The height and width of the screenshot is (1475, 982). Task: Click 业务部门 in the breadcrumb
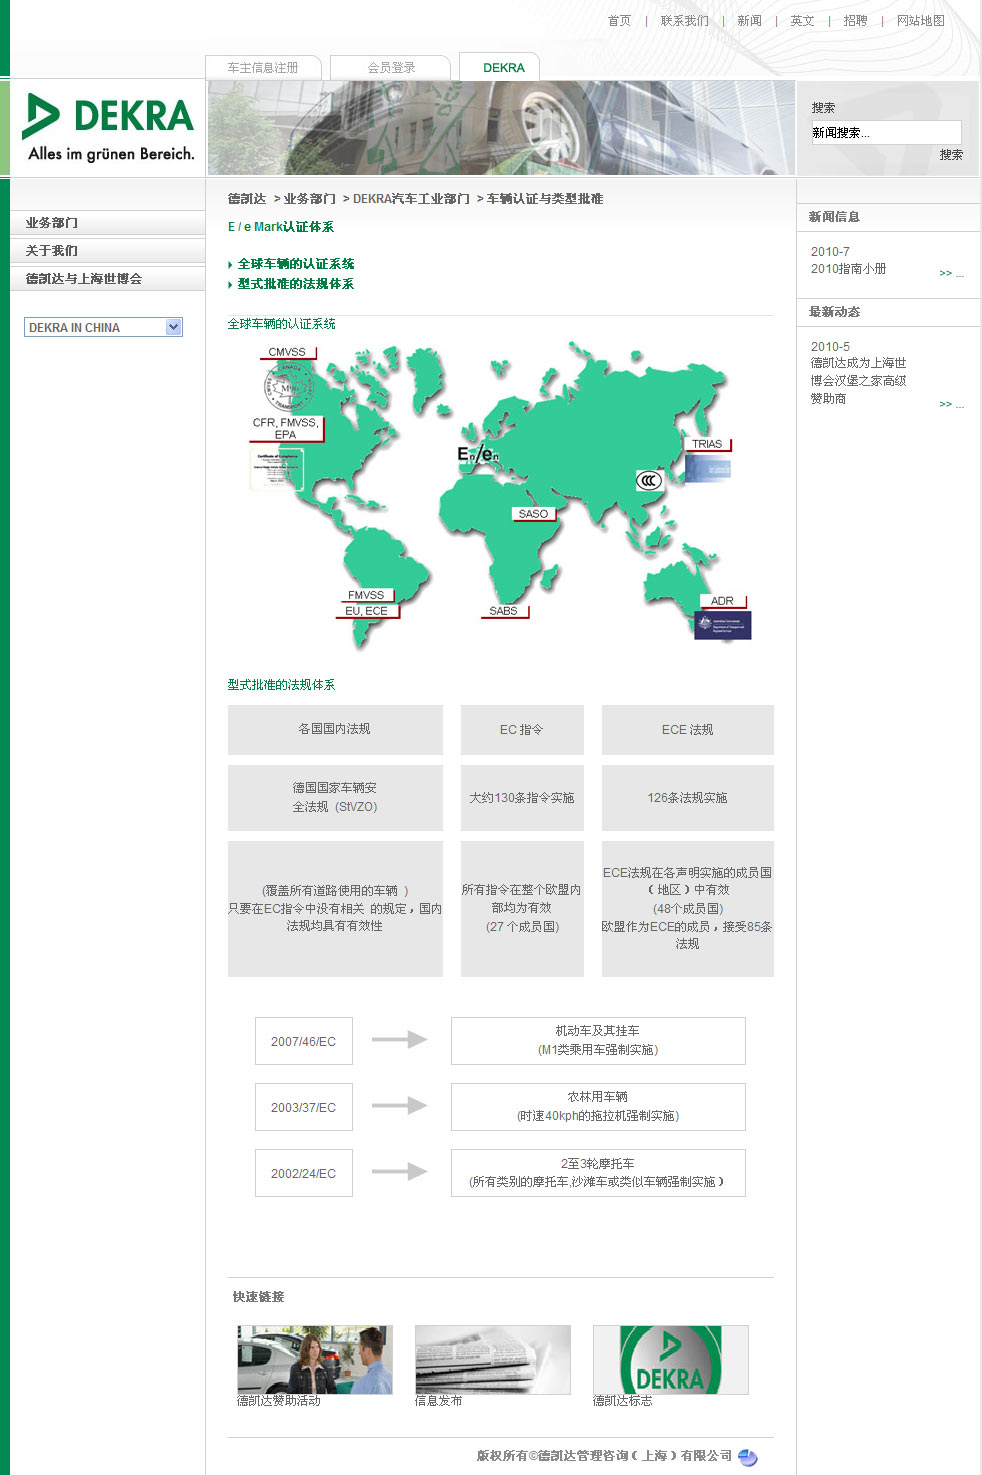(310, 199)
